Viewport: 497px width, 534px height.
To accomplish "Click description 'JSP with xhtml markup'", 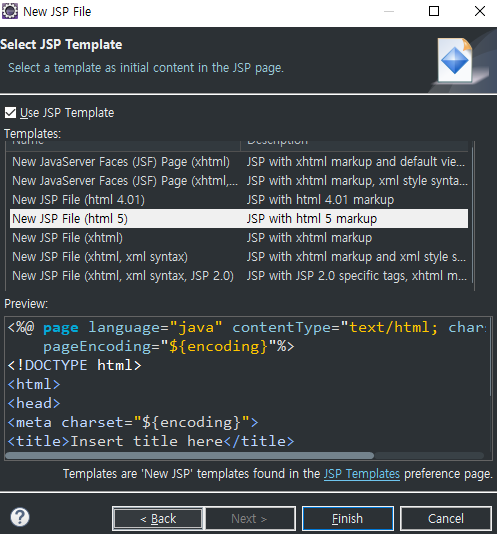I will 309,238.
